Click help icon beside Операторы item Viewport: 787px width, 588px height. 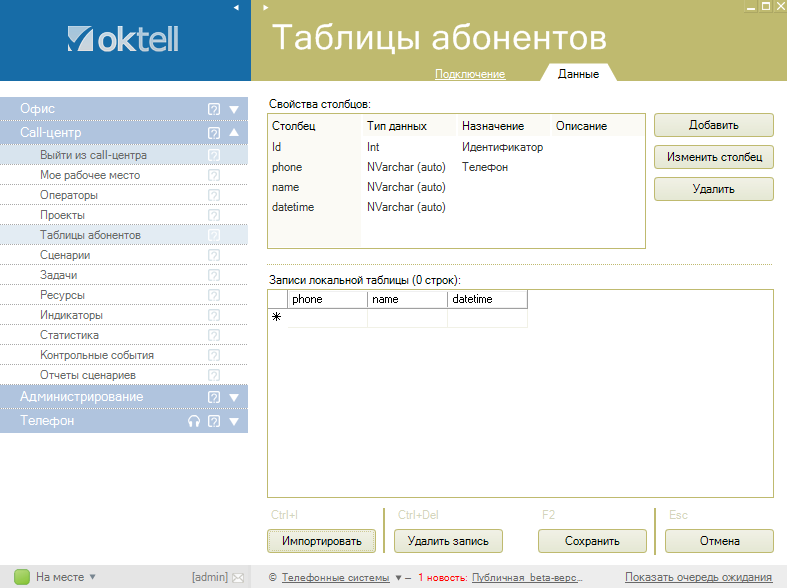(213, 195)
